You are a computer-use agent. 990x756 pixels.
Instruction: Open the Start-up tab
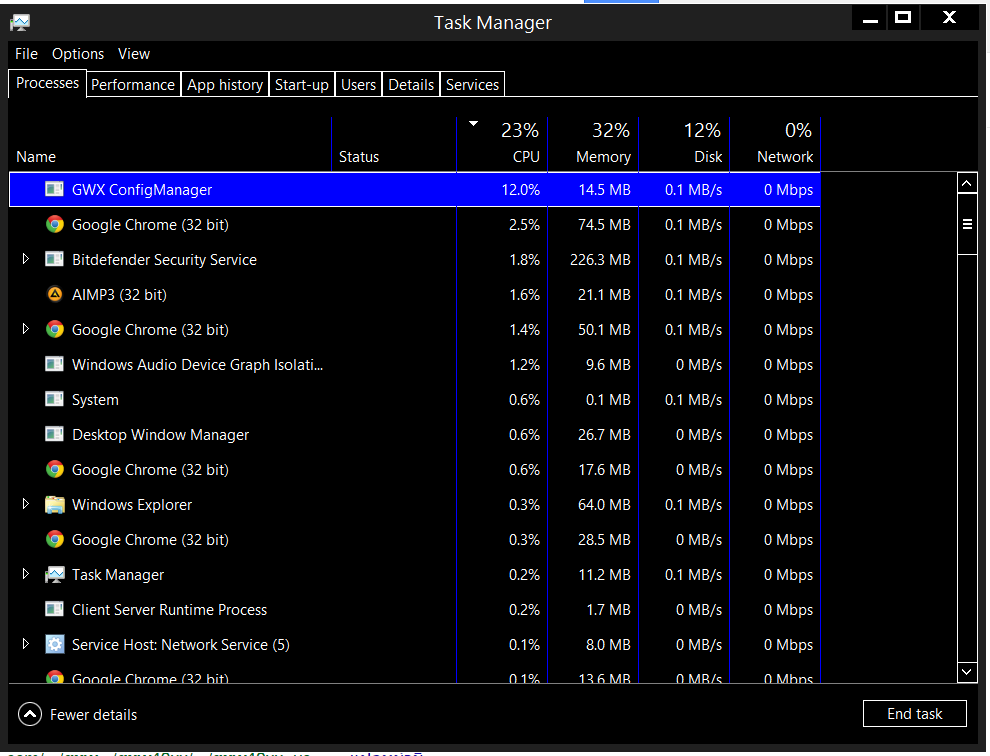302,85
